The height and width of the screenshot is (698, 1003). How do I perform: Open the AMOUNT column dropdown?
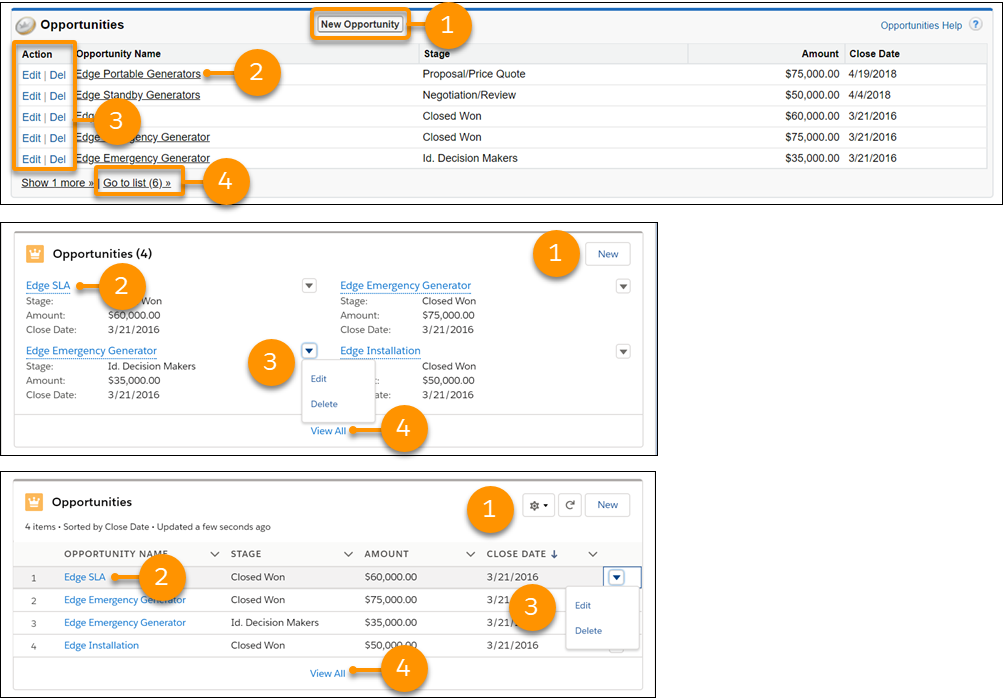469,554
